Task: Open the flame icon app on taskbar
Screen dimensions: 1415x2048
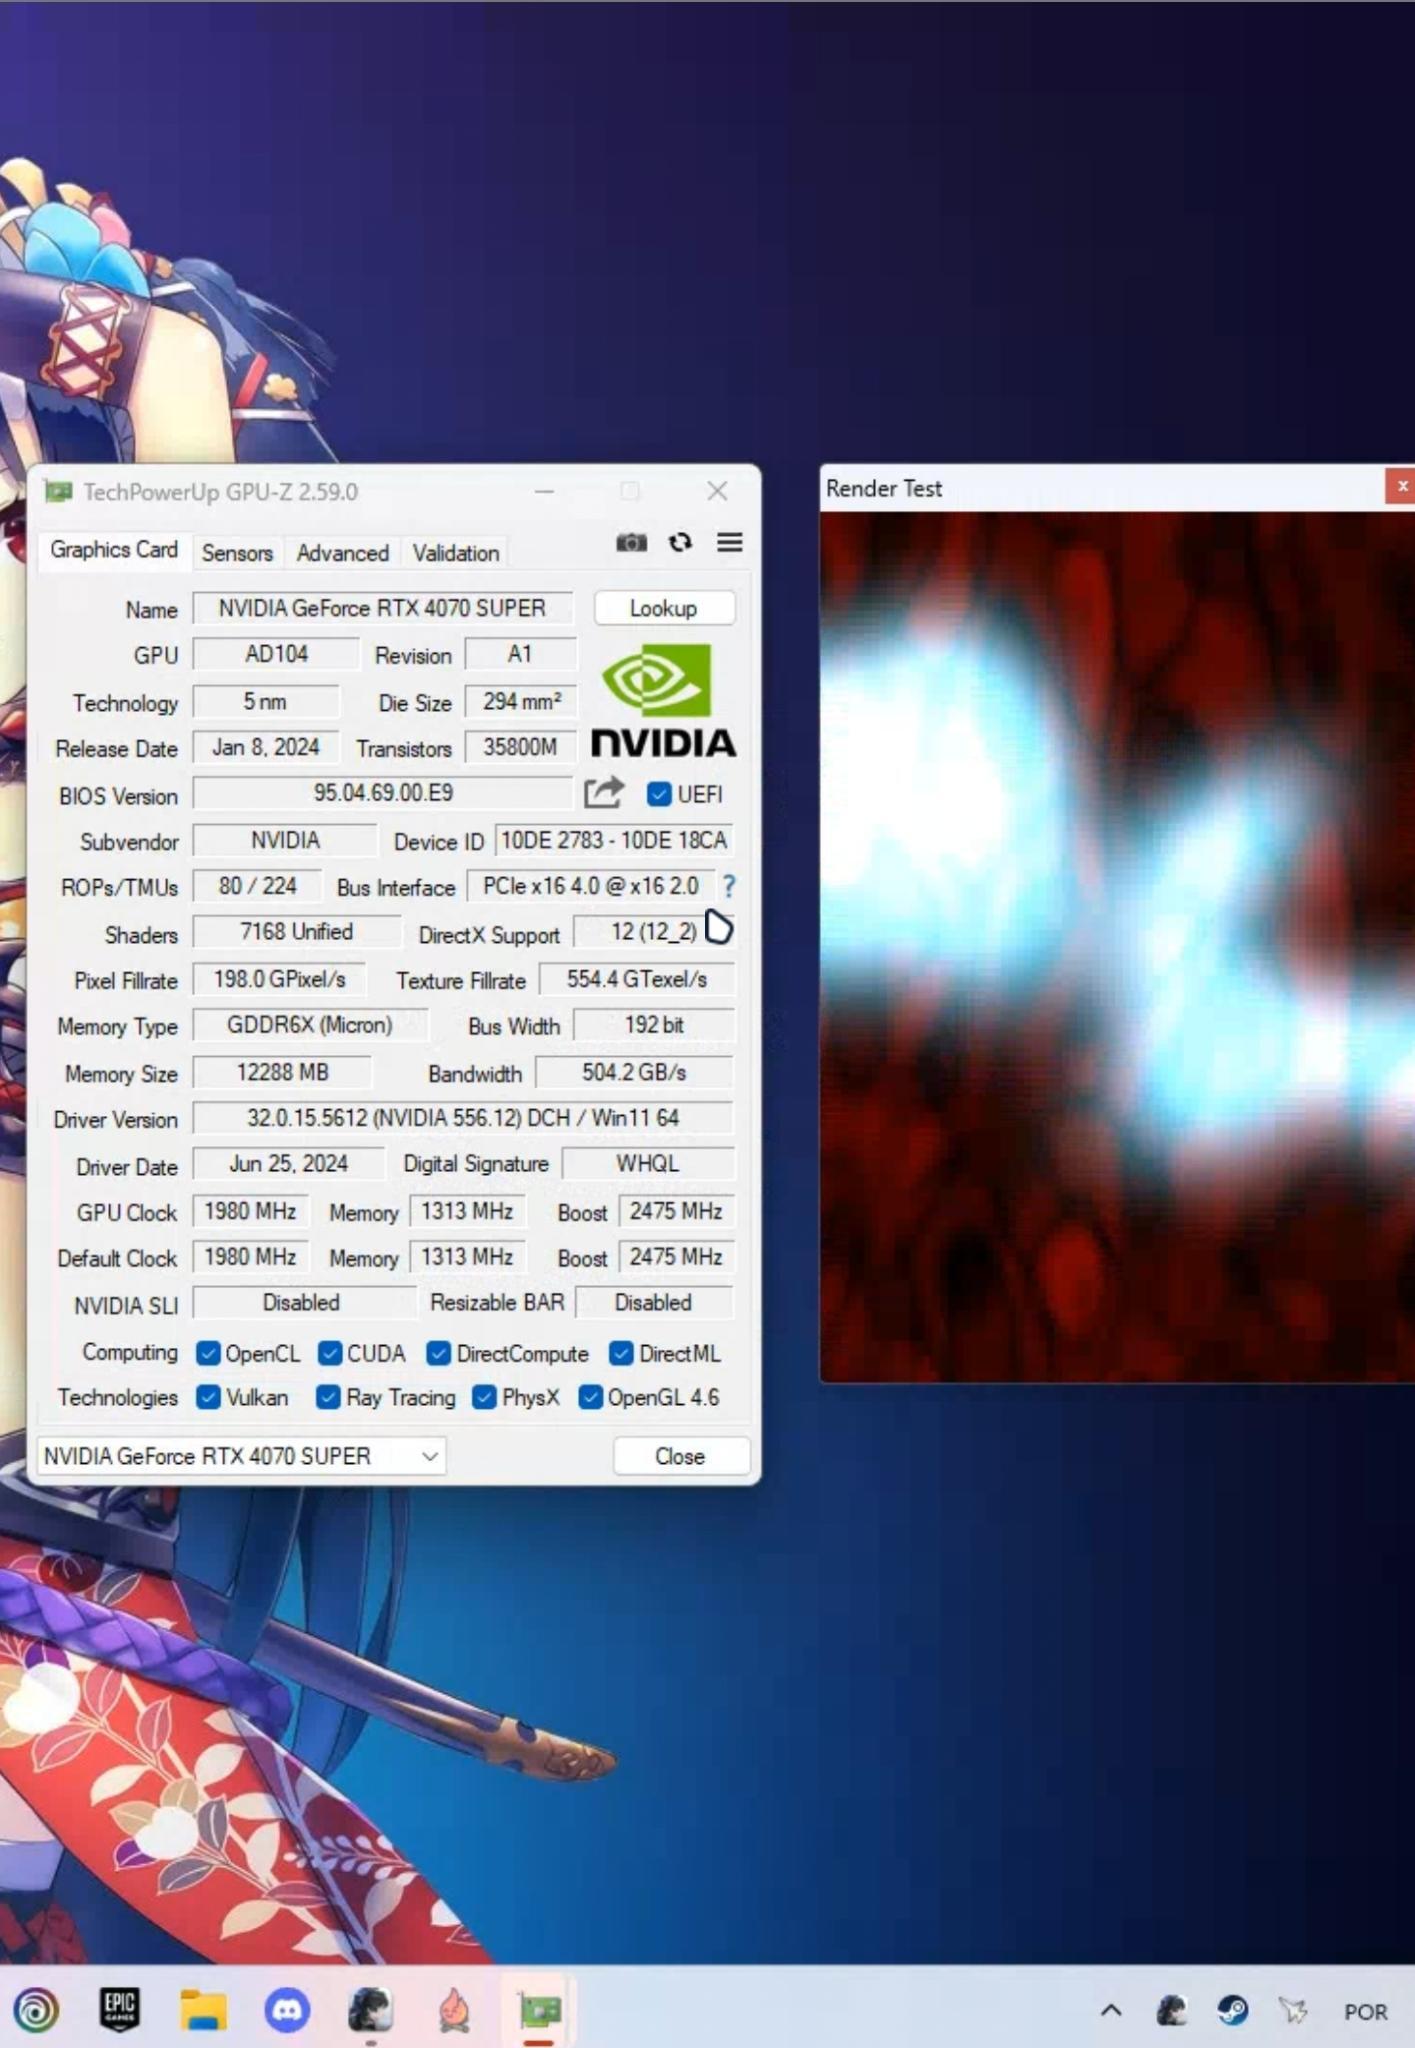Action: (x=455, y=2009)
